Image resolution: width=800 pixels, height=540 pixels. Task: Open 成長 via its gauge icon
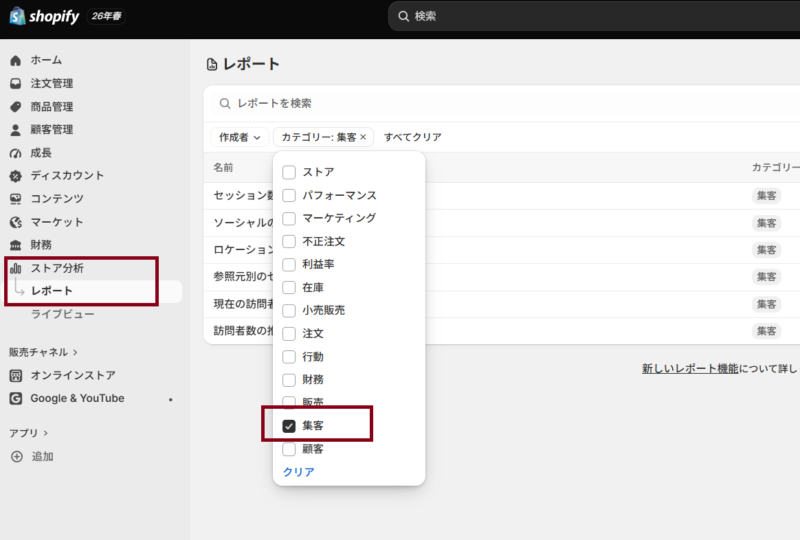pos(16,153)
